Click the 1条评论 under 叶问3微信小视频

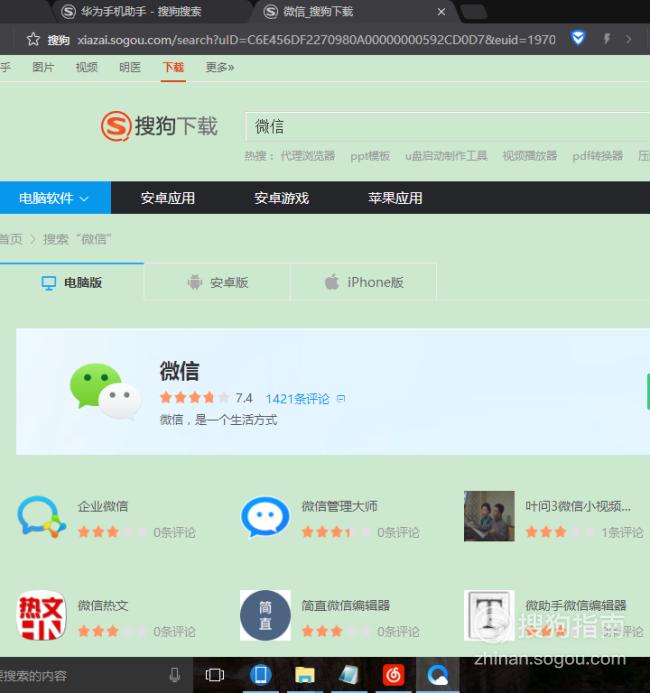tap(622, 532)
